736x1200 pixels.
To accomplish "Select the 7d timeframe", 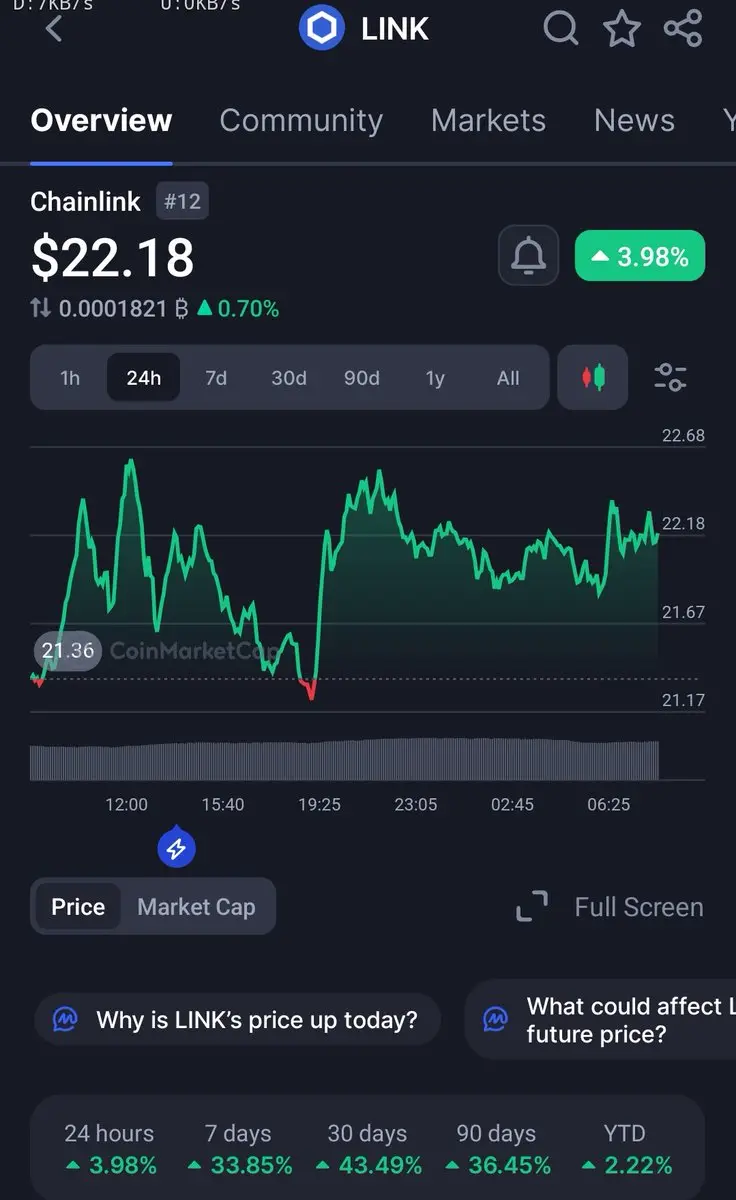I will (216, 378).
